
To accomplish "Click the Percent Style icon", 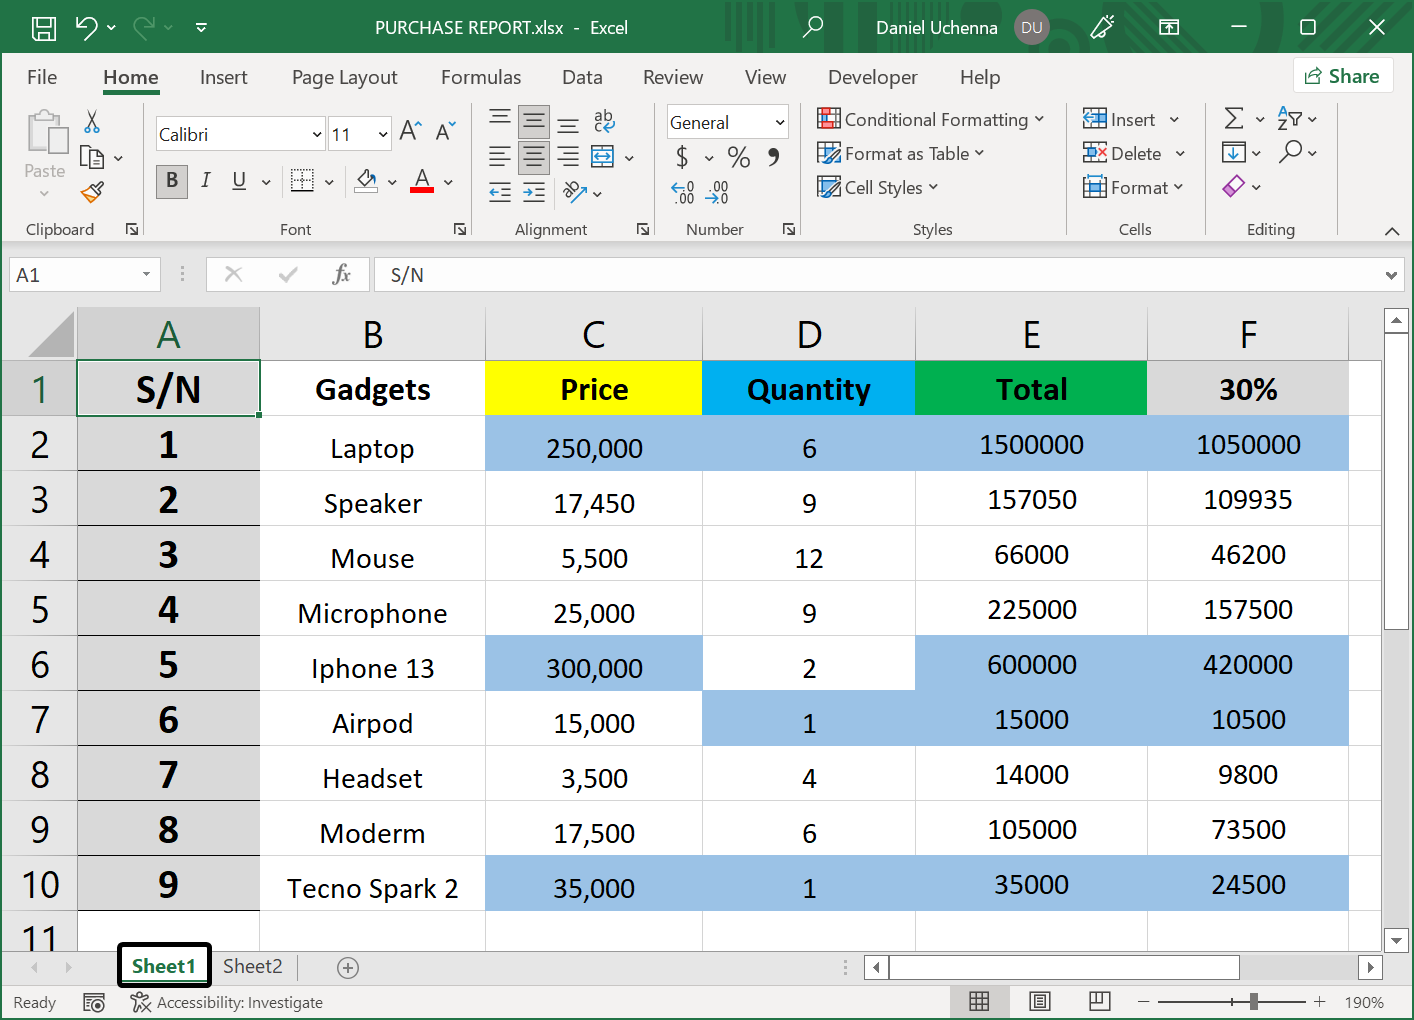I will 738,157.
